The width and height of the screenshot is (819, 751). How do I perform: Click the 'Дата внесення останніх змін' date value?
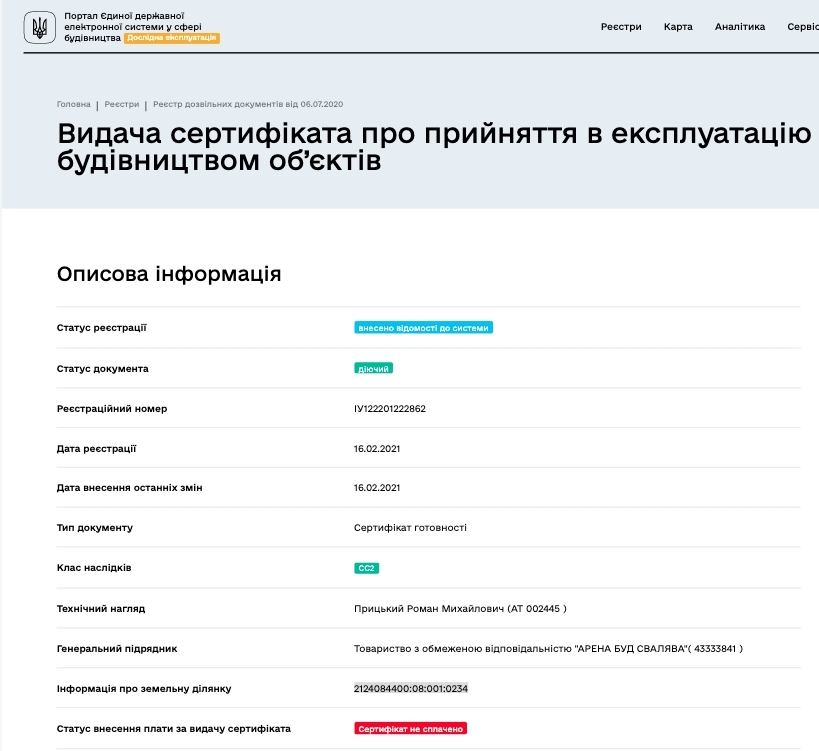click(x=377, y=488)
